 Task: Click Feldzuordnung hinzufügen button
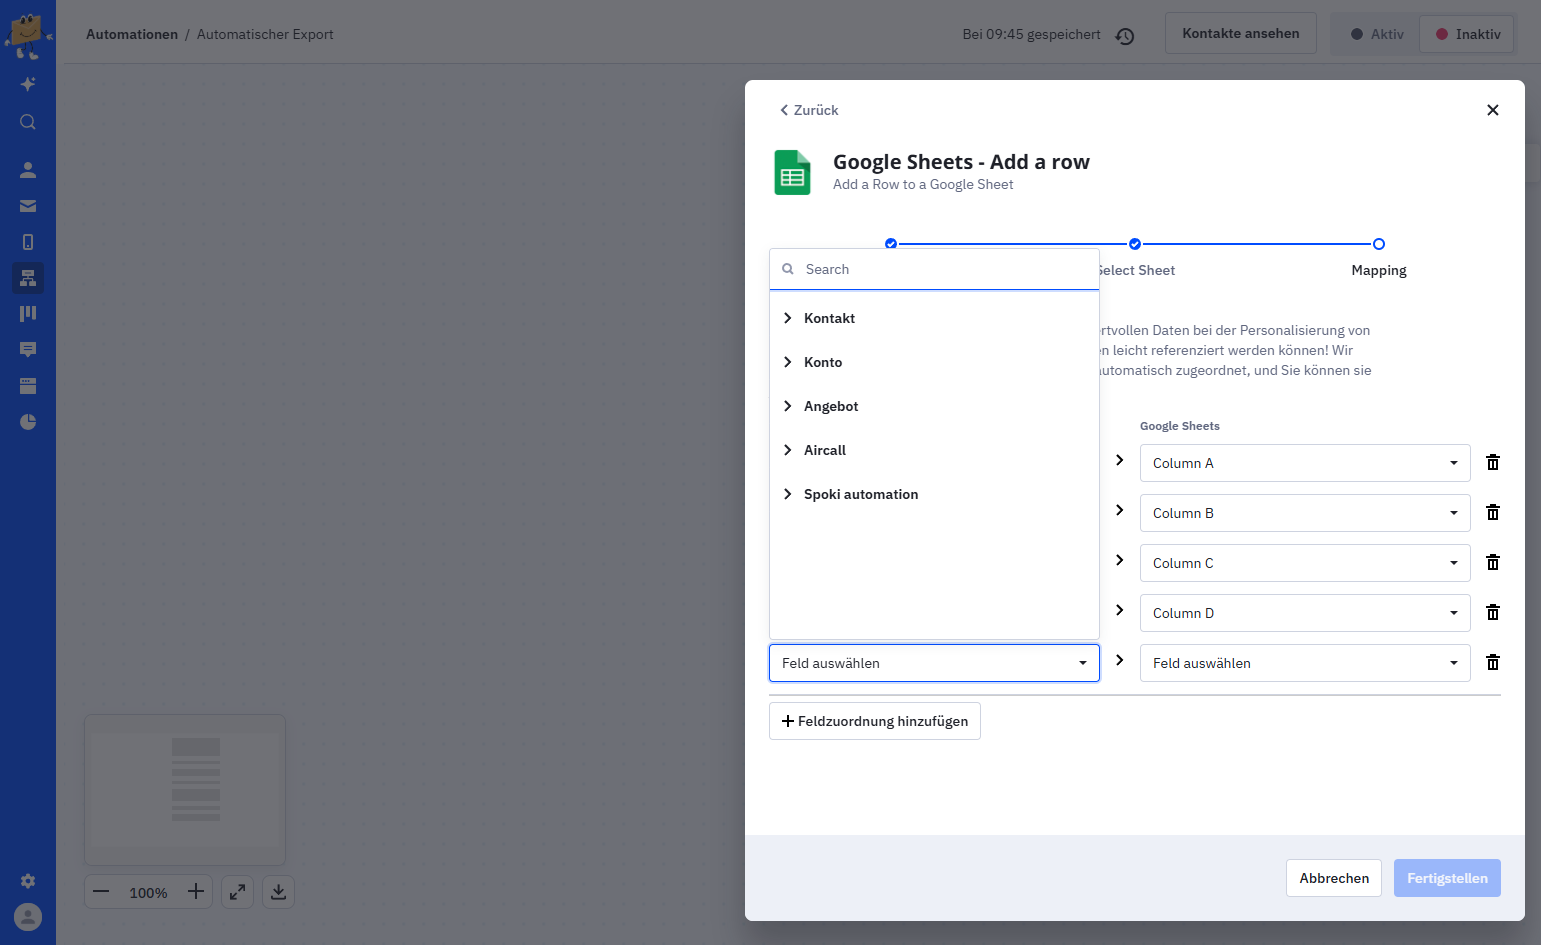coord(875,721)
